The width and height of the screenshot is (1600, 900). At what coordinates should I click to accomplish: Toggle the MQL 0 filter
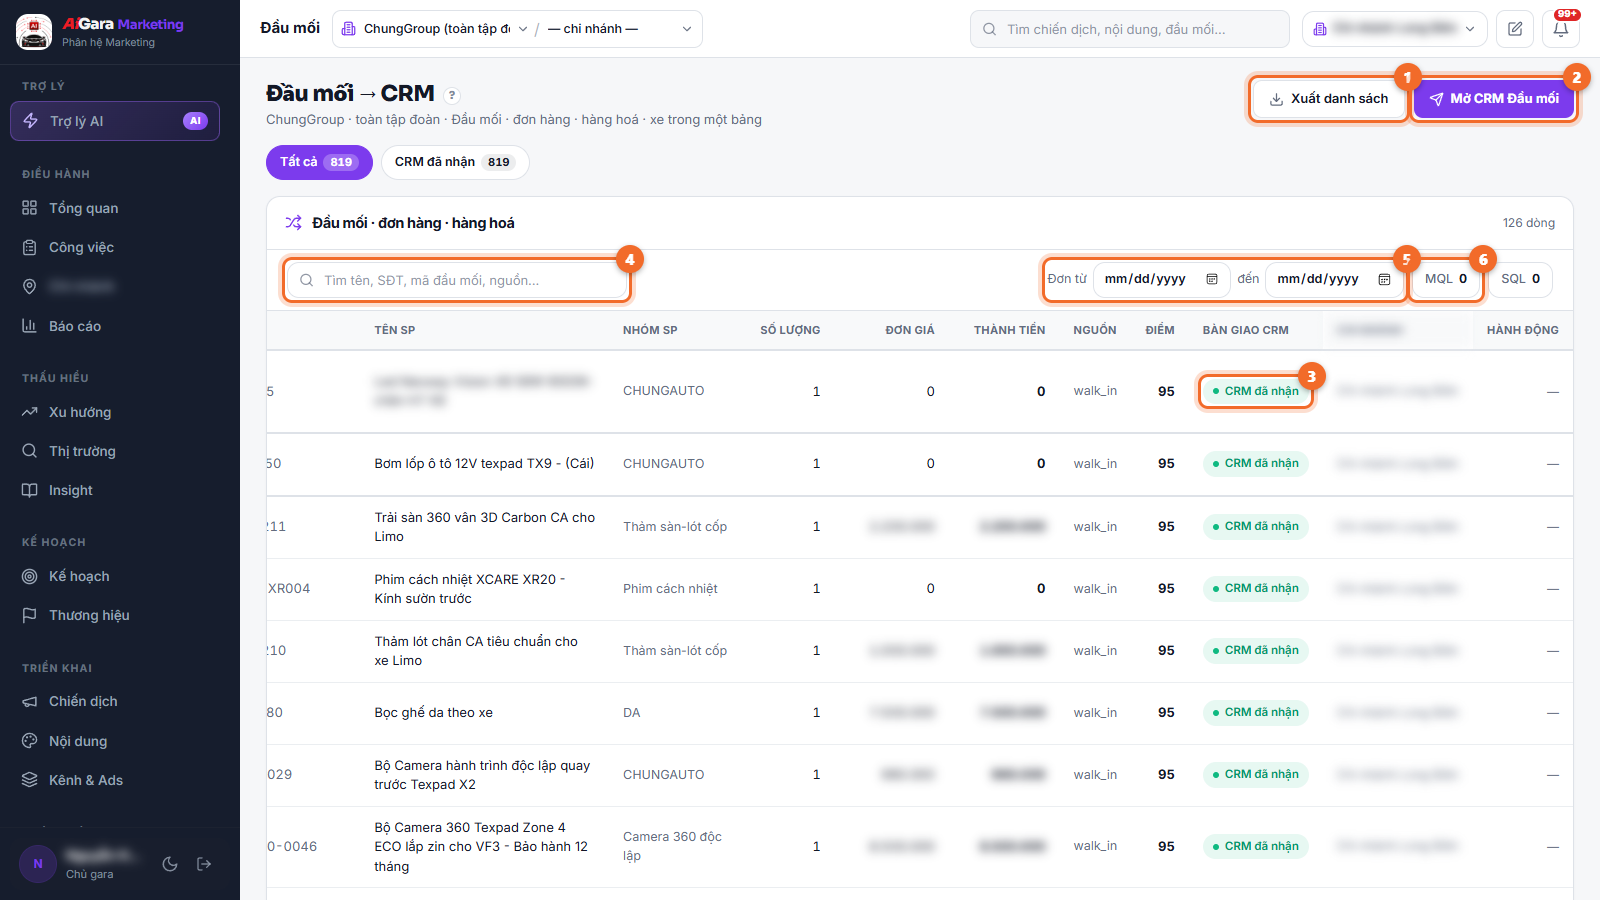coord(1446,279)
